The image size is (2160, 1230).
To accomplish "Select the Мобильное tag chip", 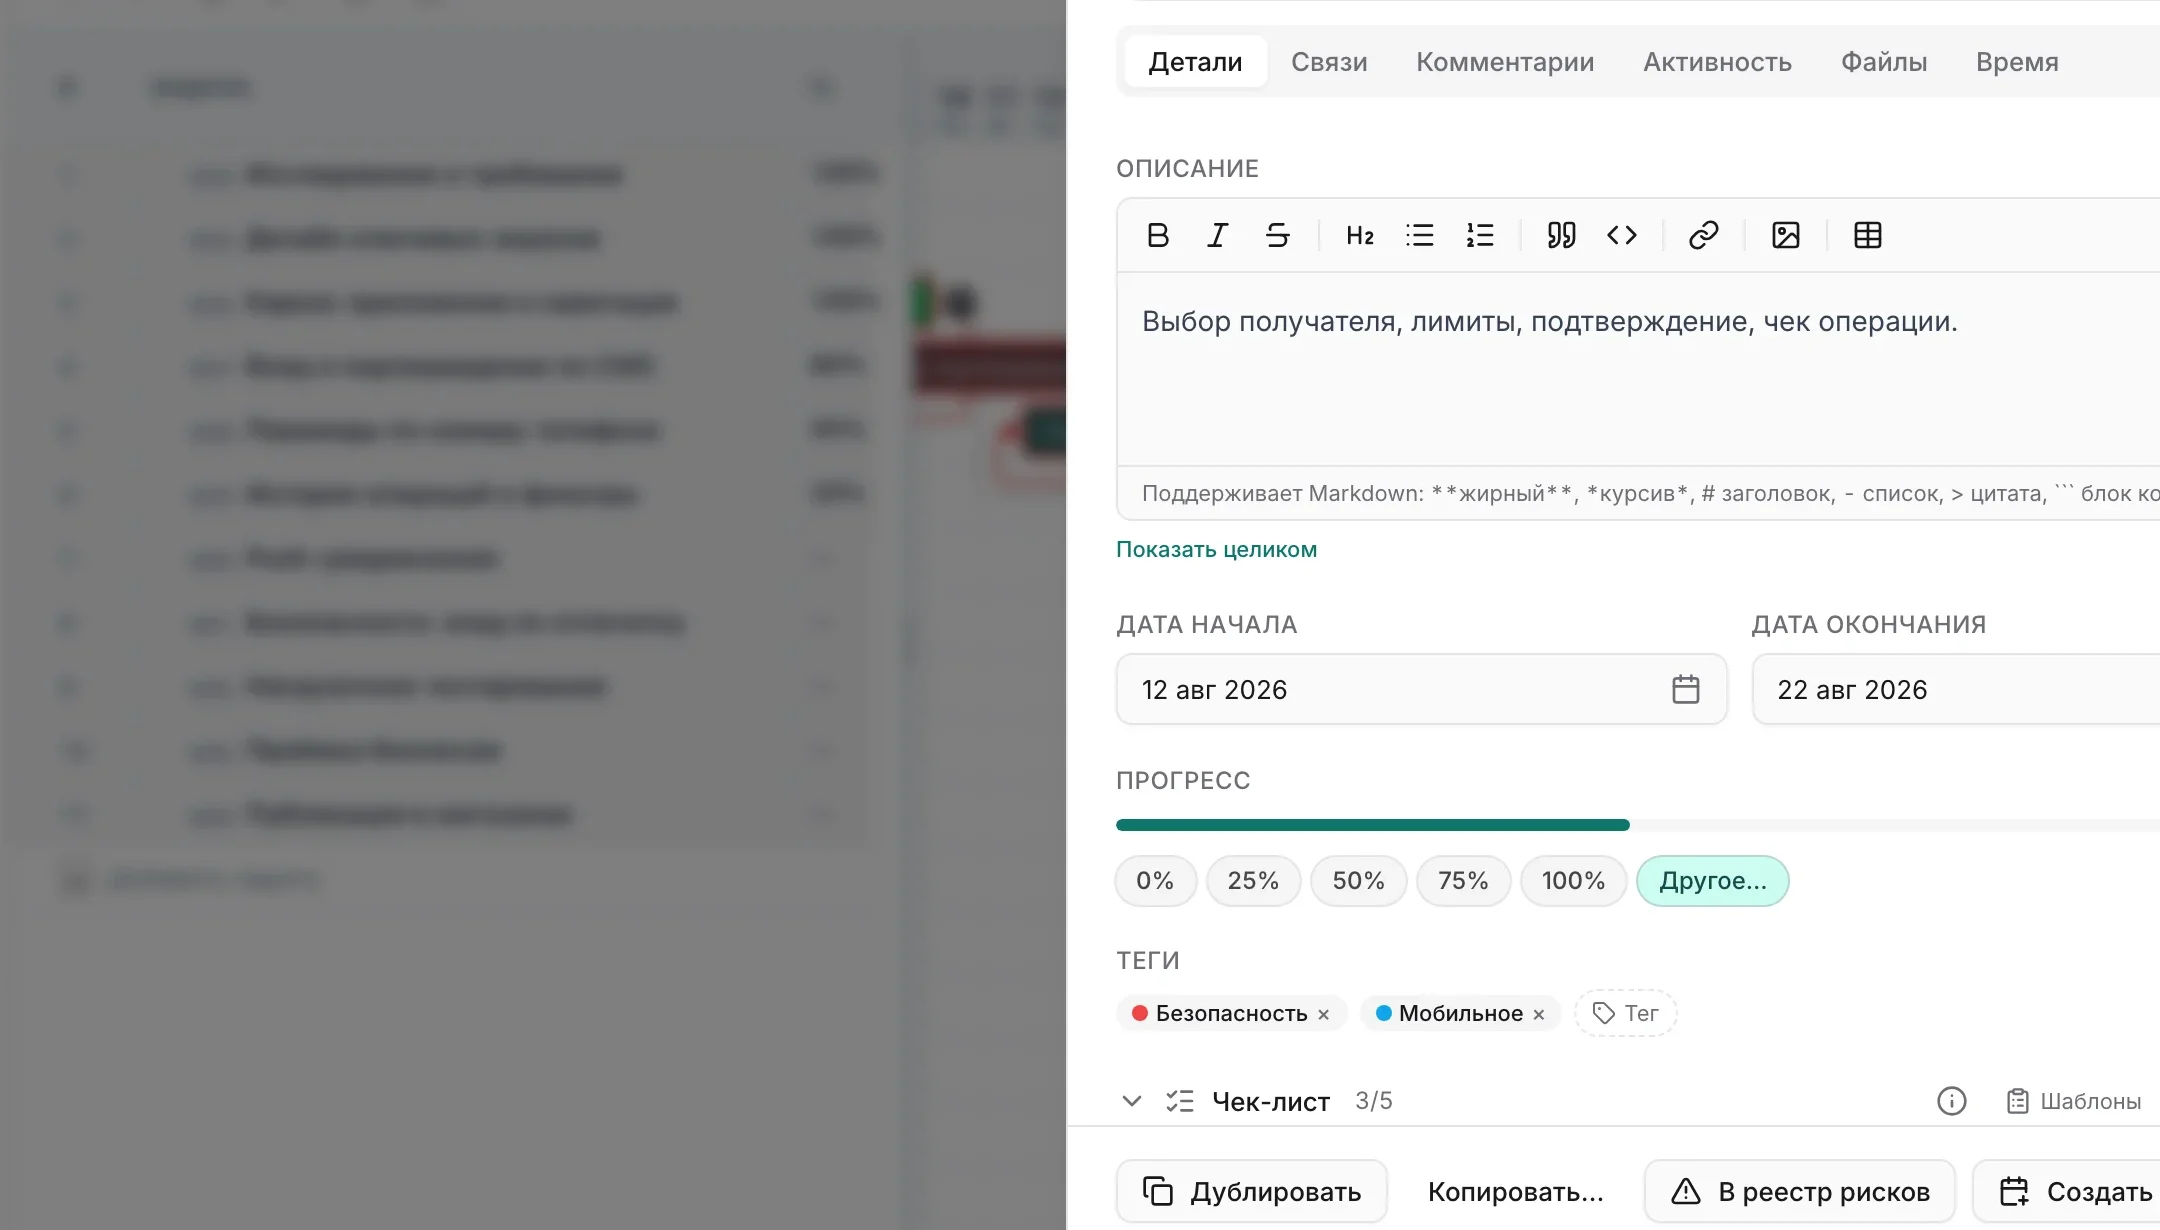I will click(x=1460, y=1014).
